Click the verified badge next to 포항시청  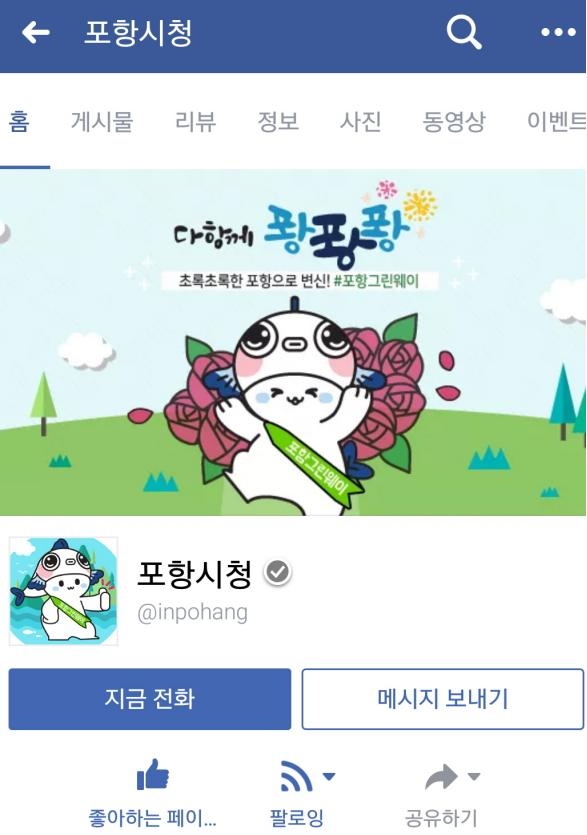click(x=278, y=572)
